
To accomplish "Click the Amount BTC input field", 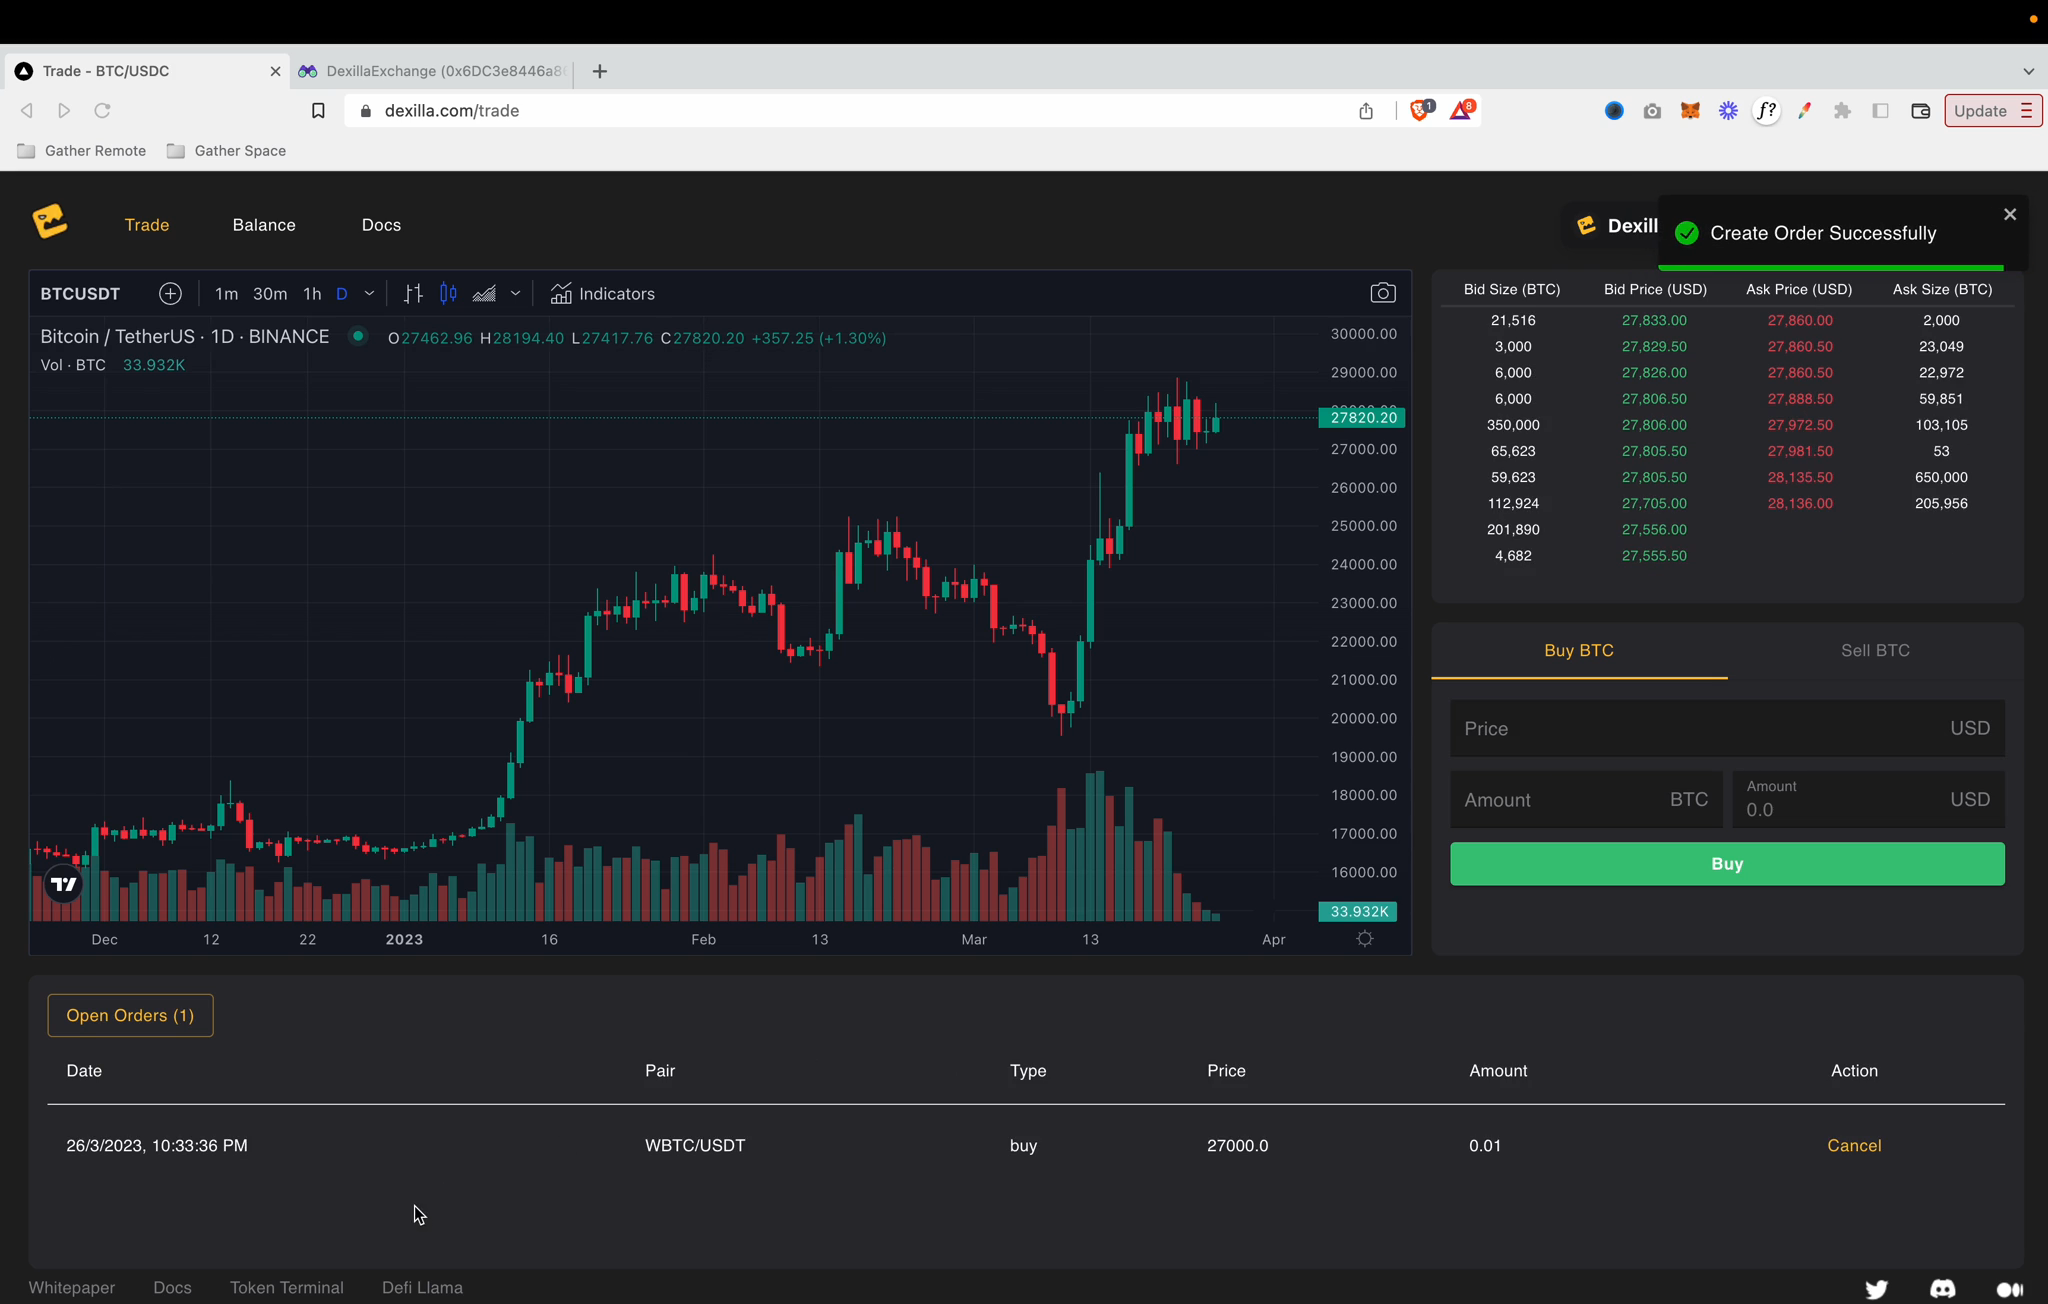I will pyautogui.click(x=1586, y=799).
